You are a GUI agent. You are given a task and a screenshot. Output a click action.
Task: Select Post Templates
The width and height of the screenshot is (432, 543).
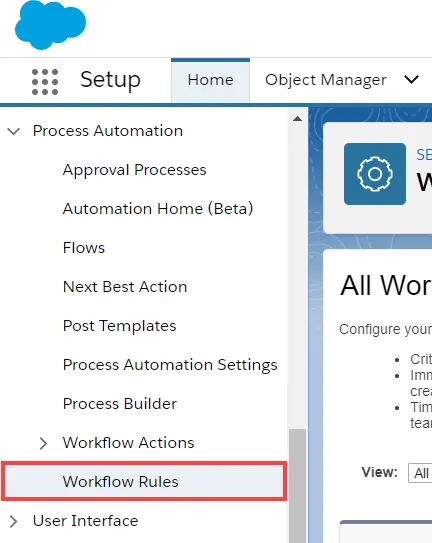pyautogui.click(x=120, y=326)
